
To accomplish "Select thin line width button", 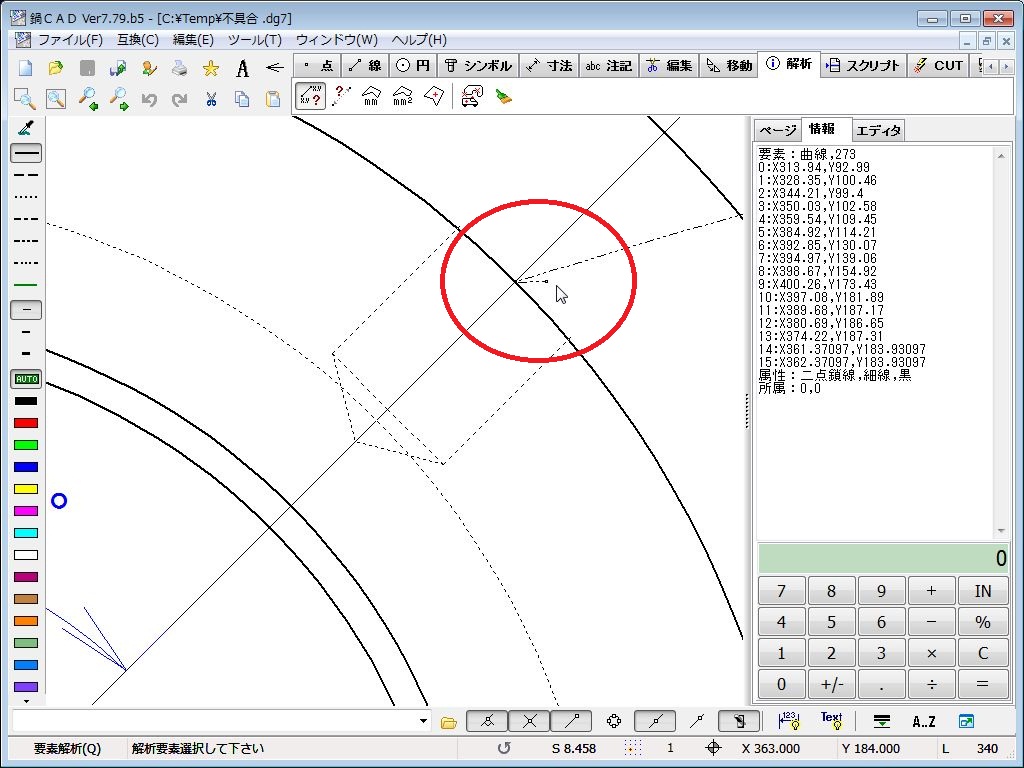I will pos(26,310).
